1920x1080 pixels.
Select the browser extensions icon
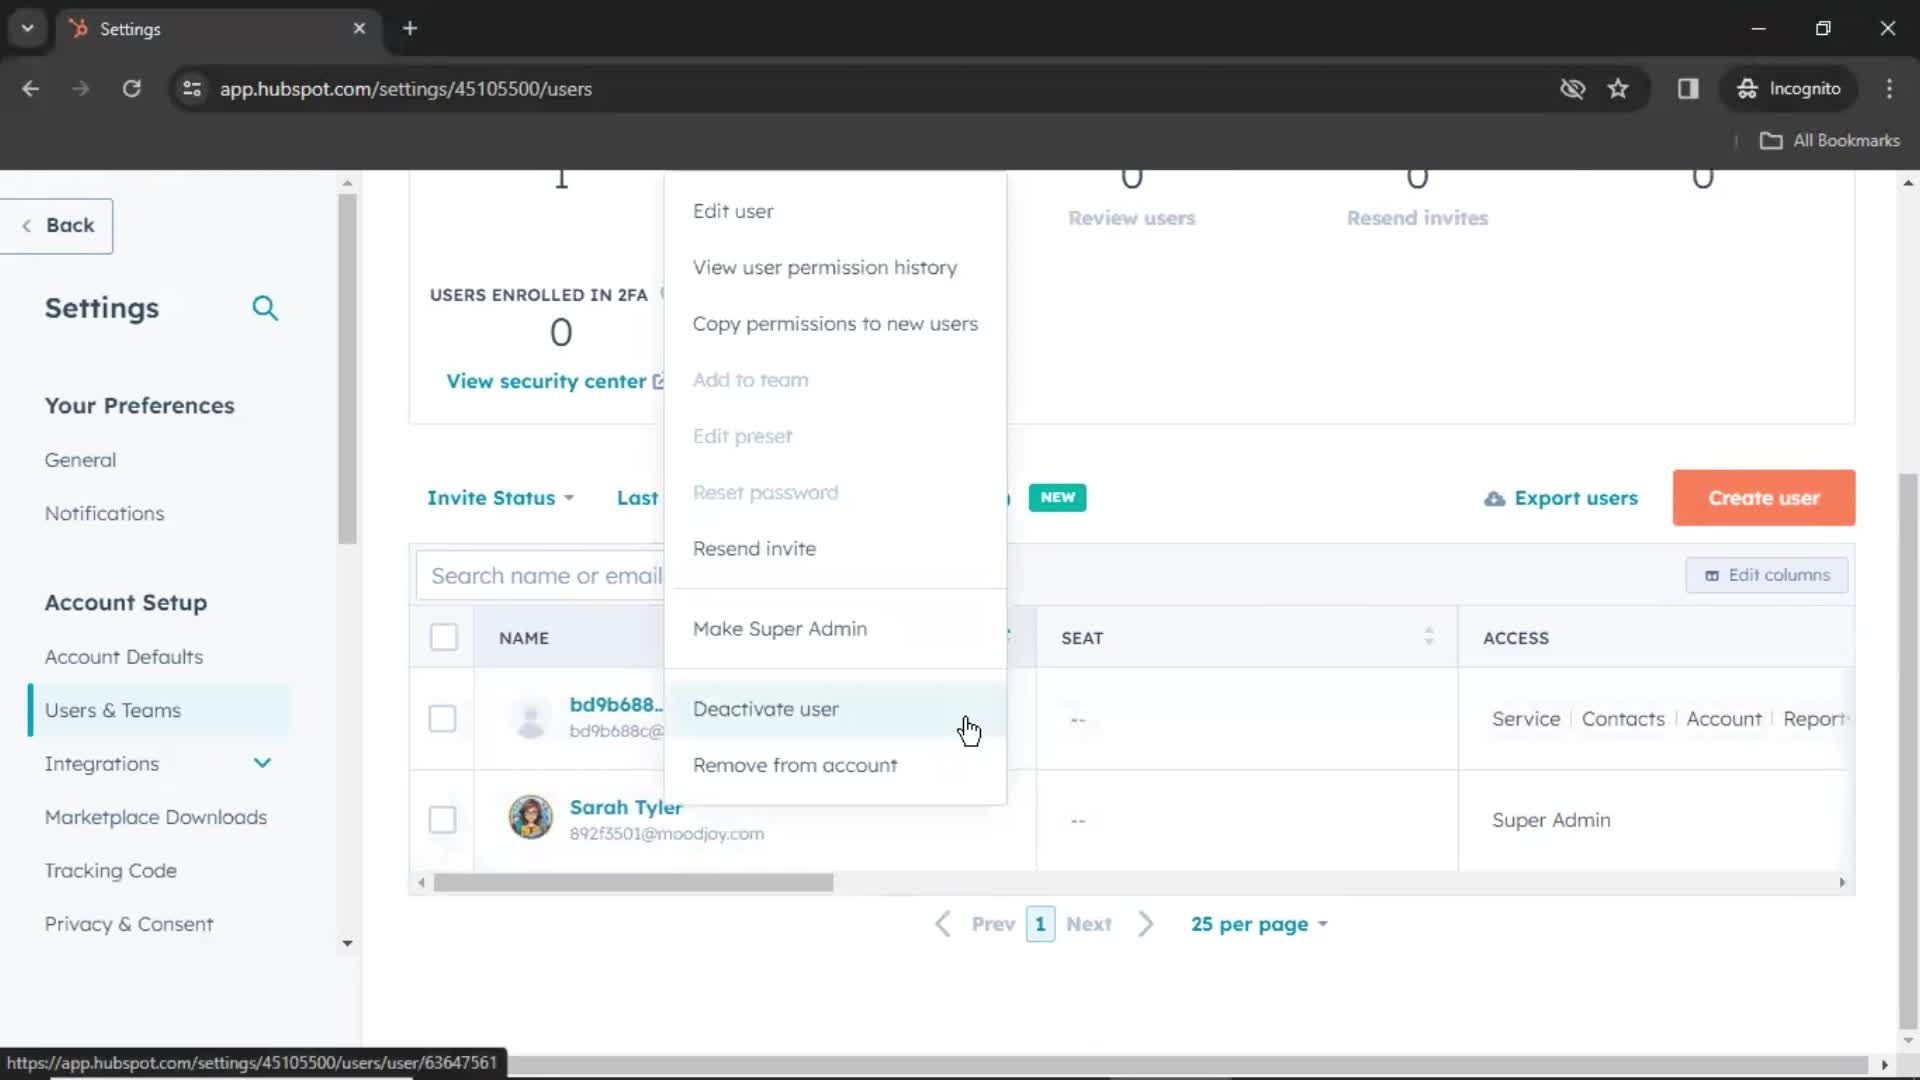tap(1689, 88)
